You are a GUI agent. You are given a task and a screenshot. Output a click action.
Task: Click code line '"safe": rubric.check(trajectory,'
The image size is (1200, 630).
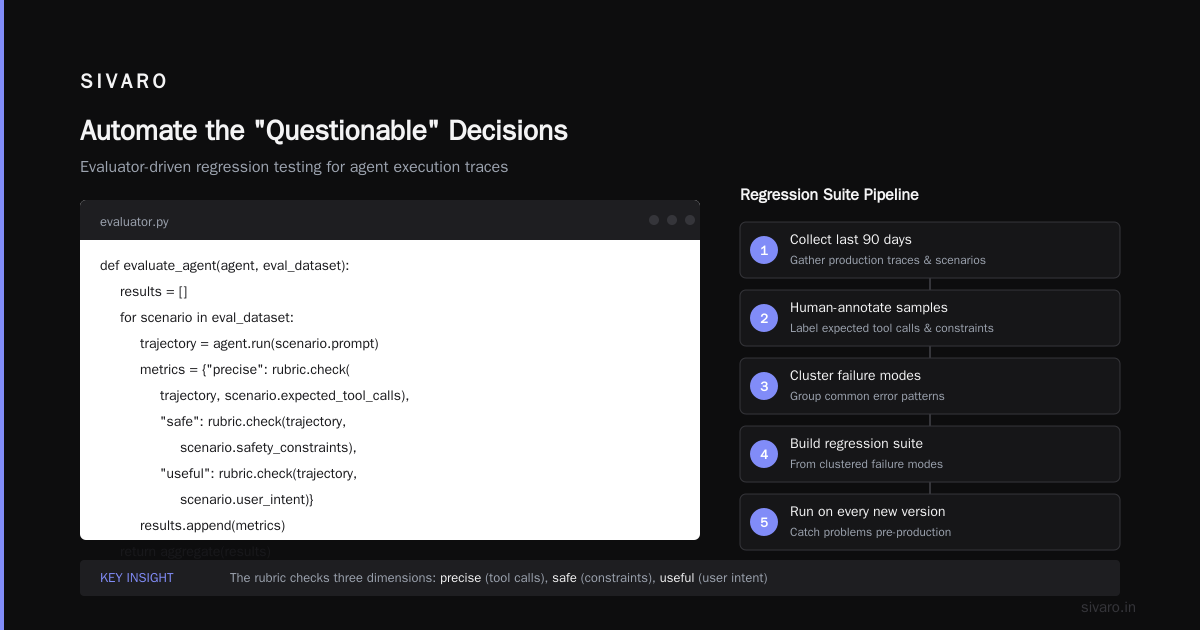pos(253,422)
